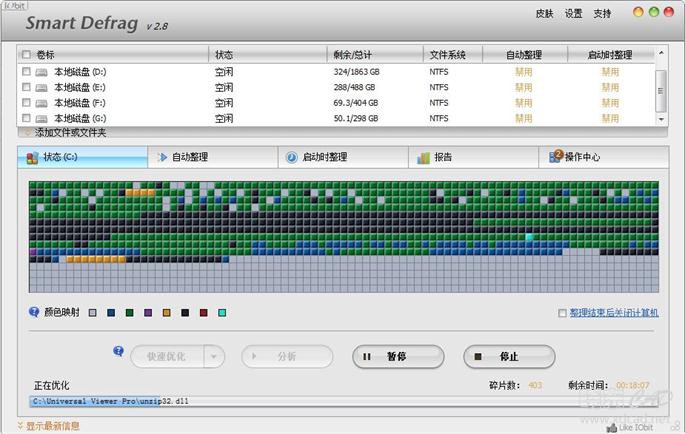
Task: Check the 本地磁盘 (E:) checkbox
Action: point(26,87)
